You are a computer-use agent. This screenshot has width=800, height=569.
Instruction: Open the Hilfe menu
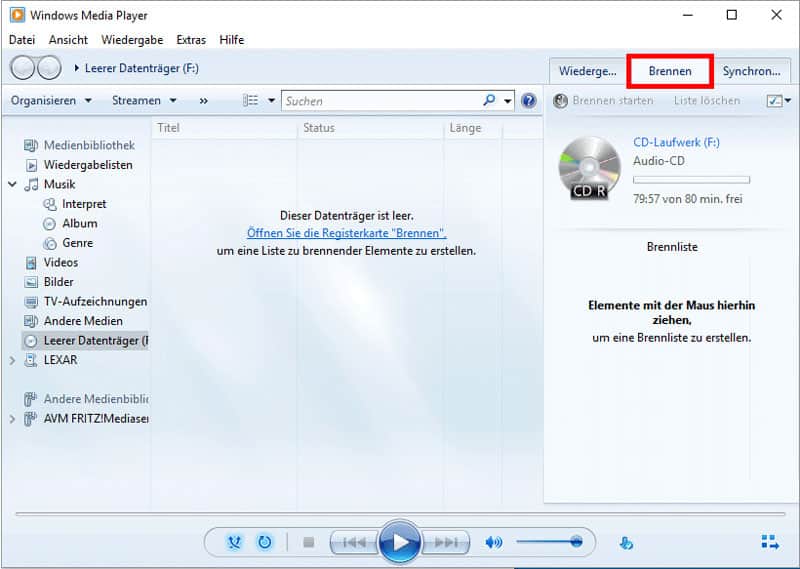(232, 40)
